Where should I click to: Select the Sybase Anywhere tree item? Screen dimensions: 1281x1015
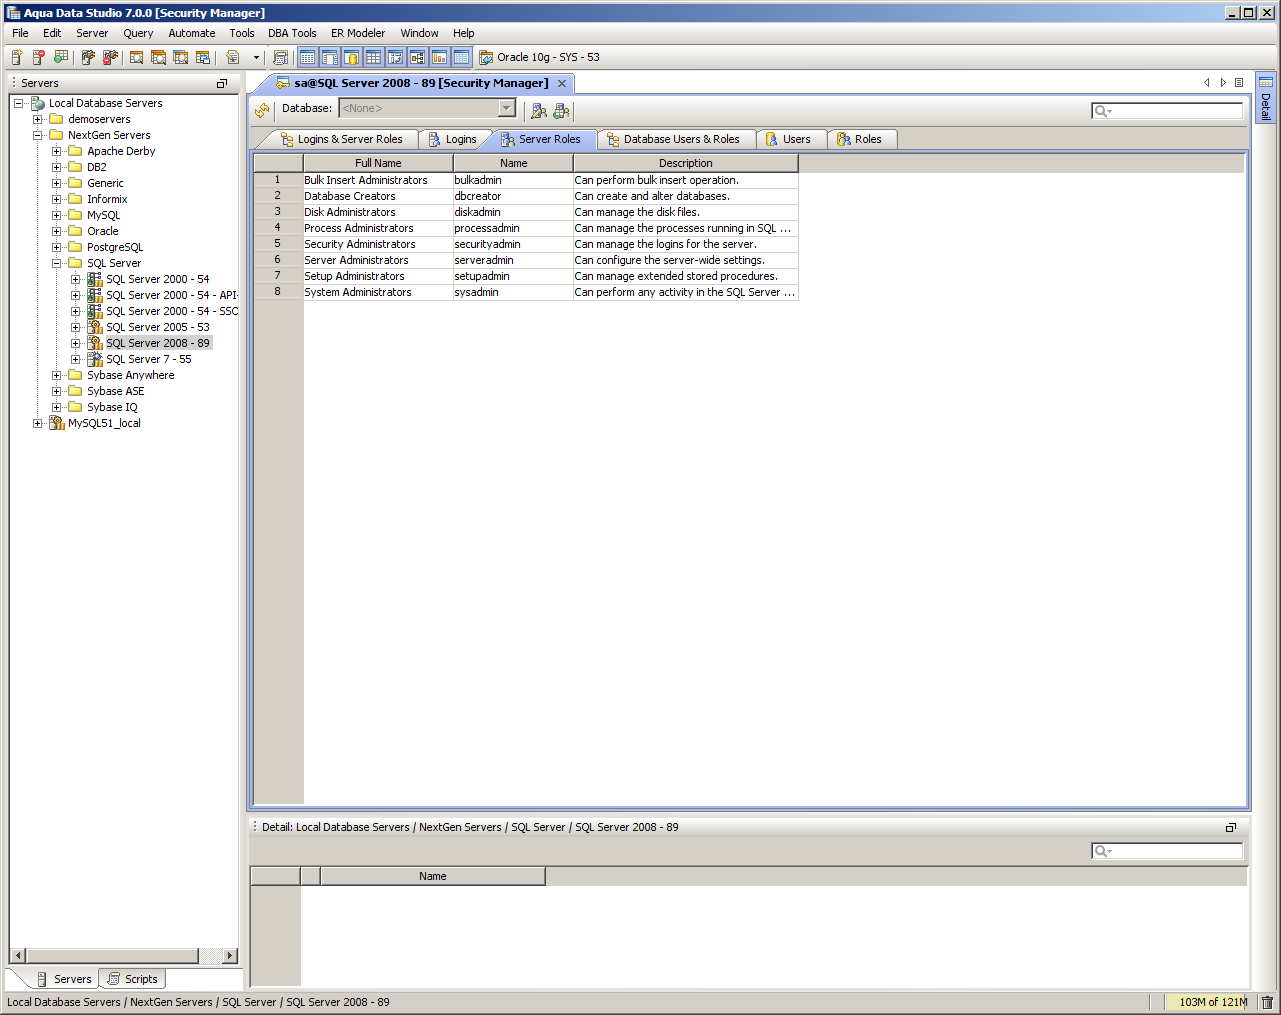130,375
